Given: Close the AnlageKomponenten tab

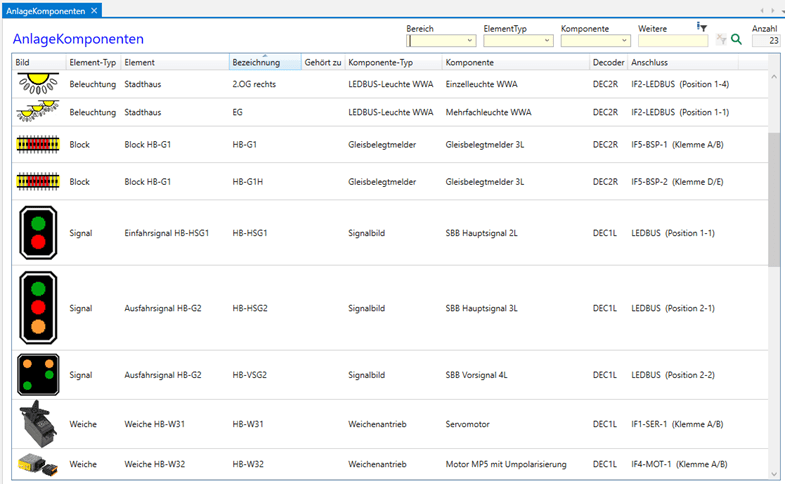Looking at the screenshot, I should [x=94, y=10].
